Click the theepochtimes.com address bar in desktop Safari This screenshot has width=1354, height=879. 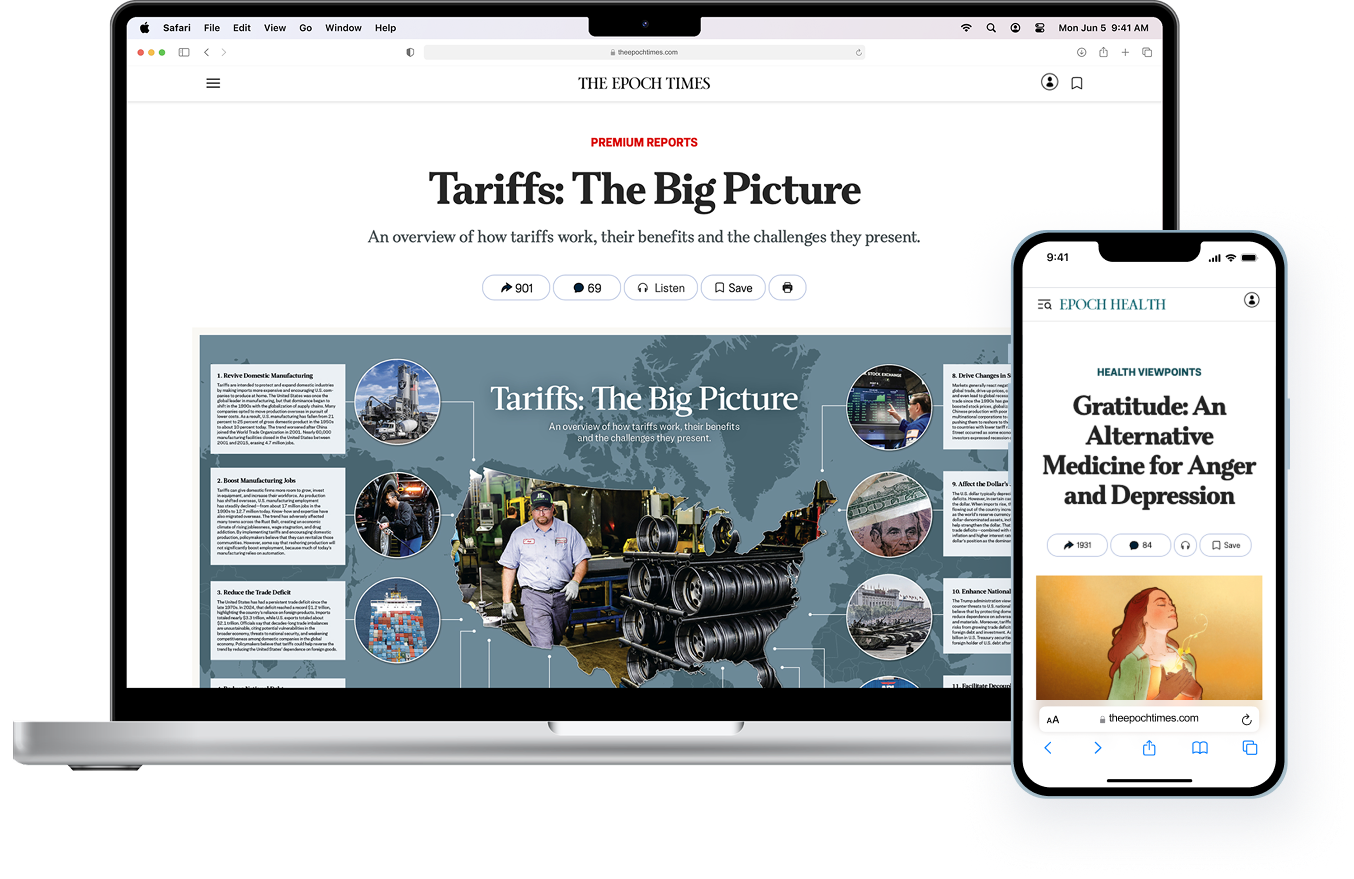coord(644,52)
